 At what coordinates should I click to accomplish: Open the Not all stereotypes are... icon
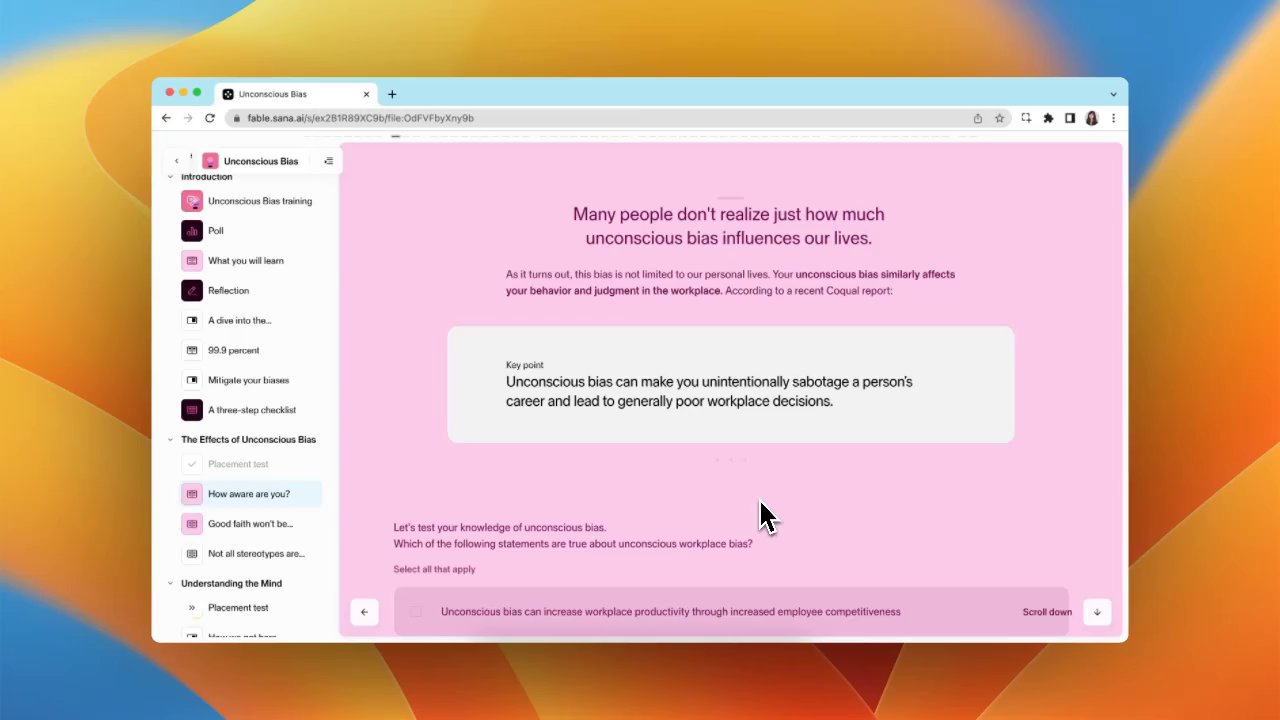point(192,554)
